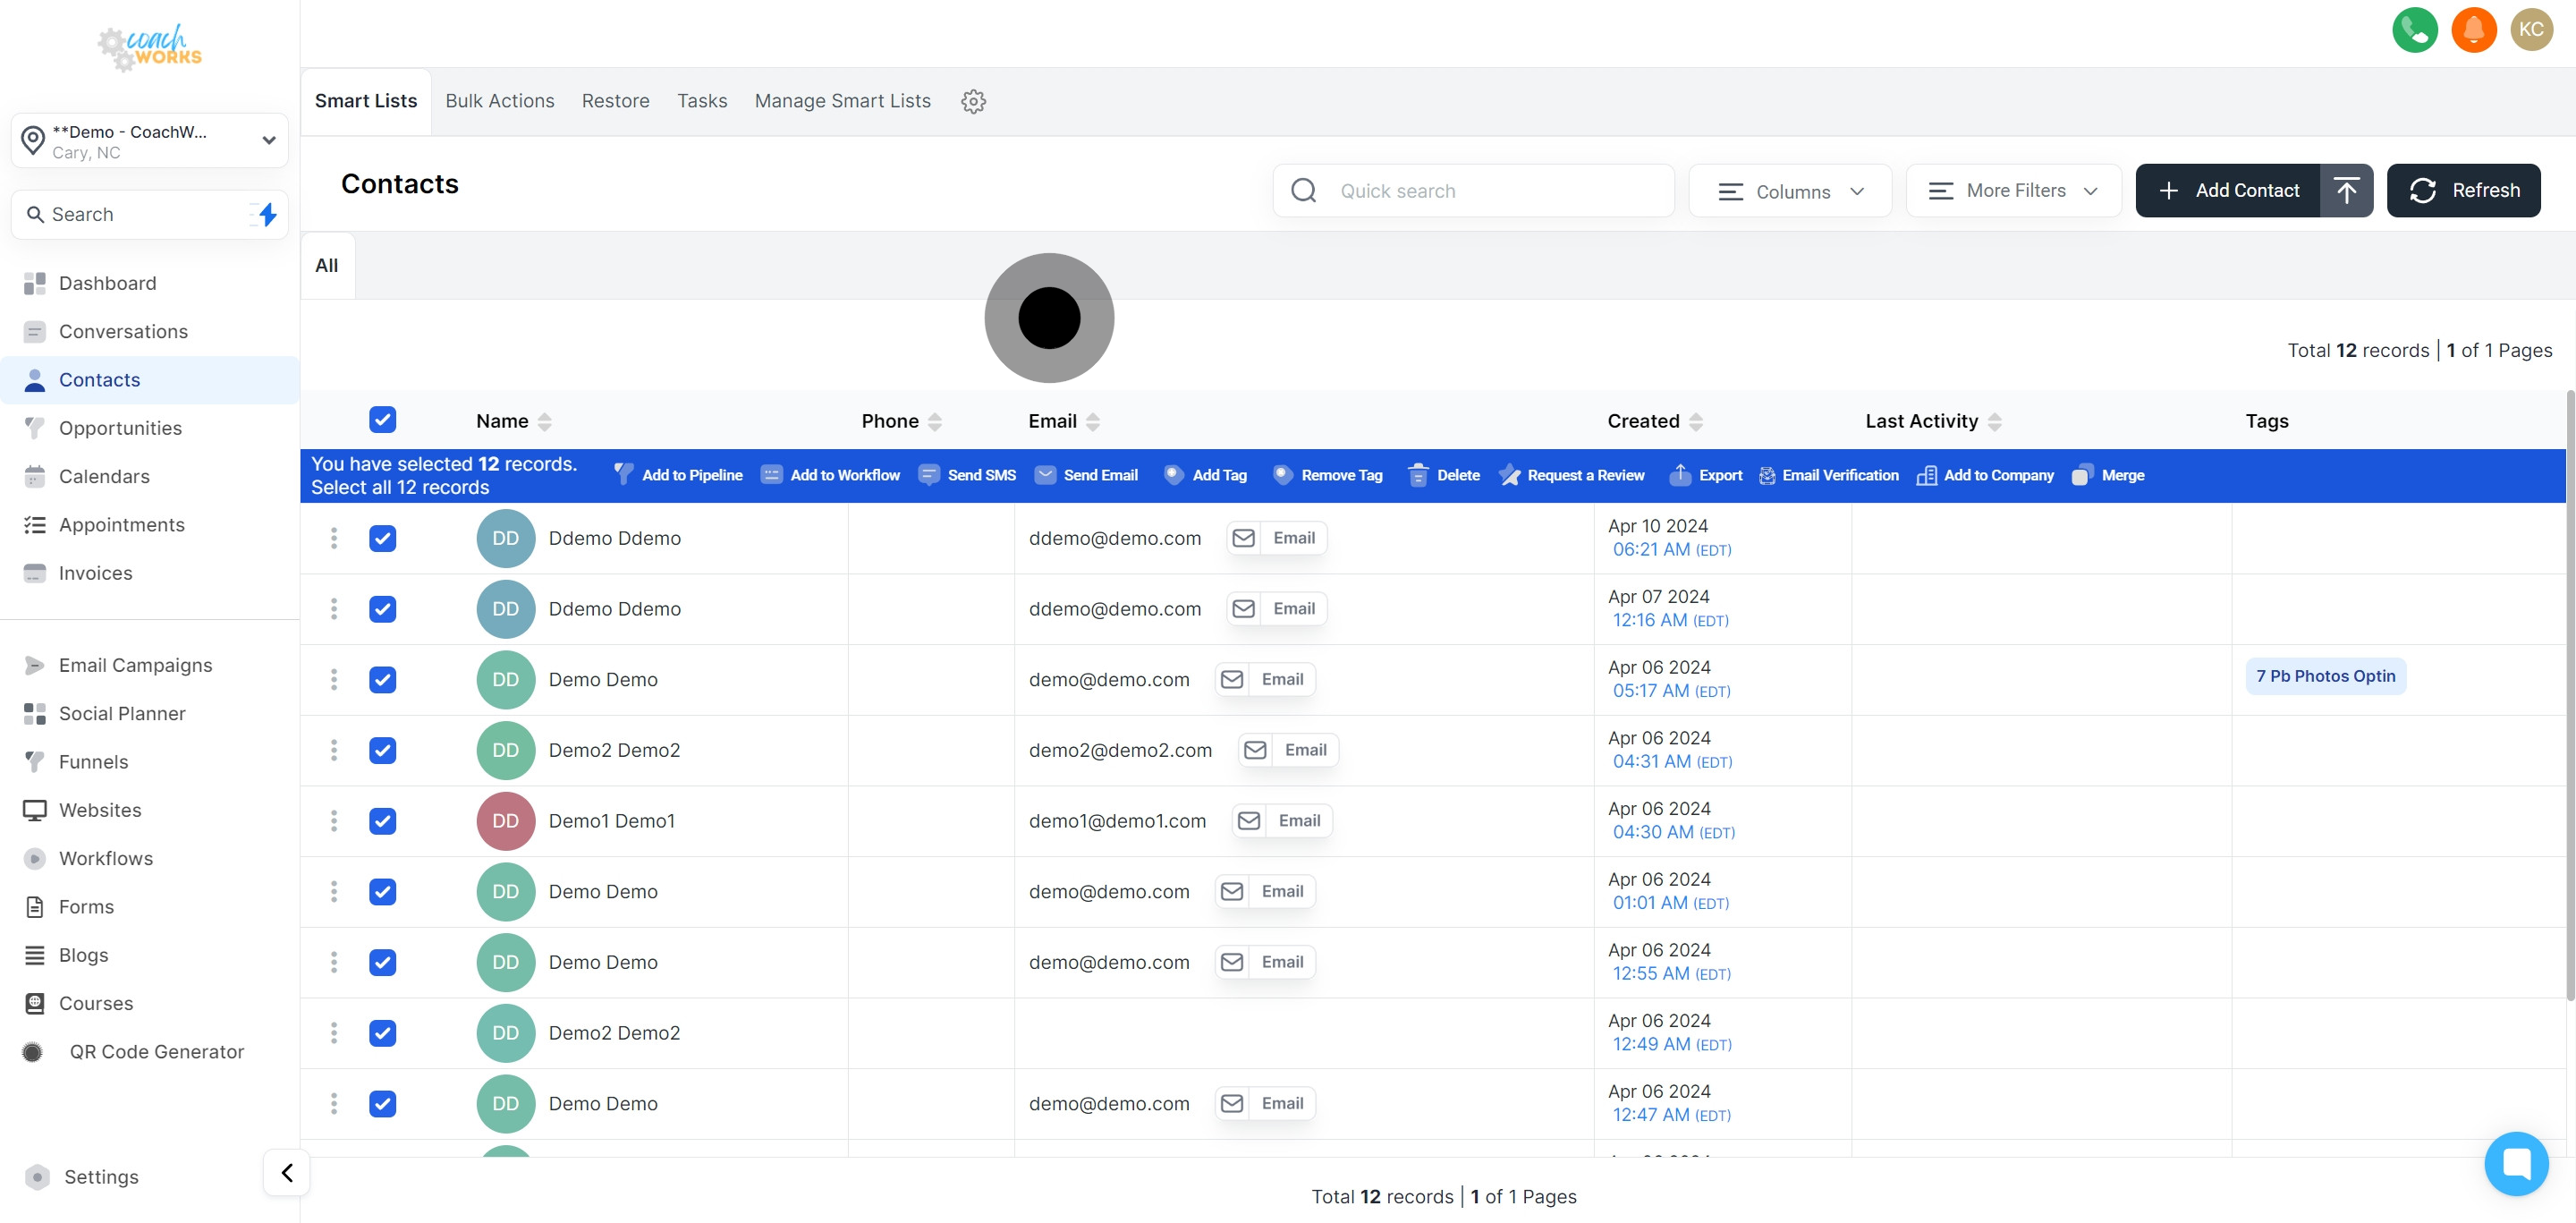Expand the Columns dropdown

pyautogui.click(x=1789, y=191)
